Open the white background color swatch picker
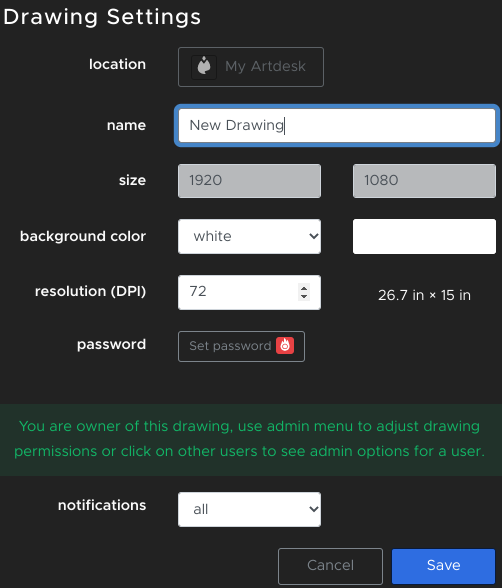 tap(424, 237)
